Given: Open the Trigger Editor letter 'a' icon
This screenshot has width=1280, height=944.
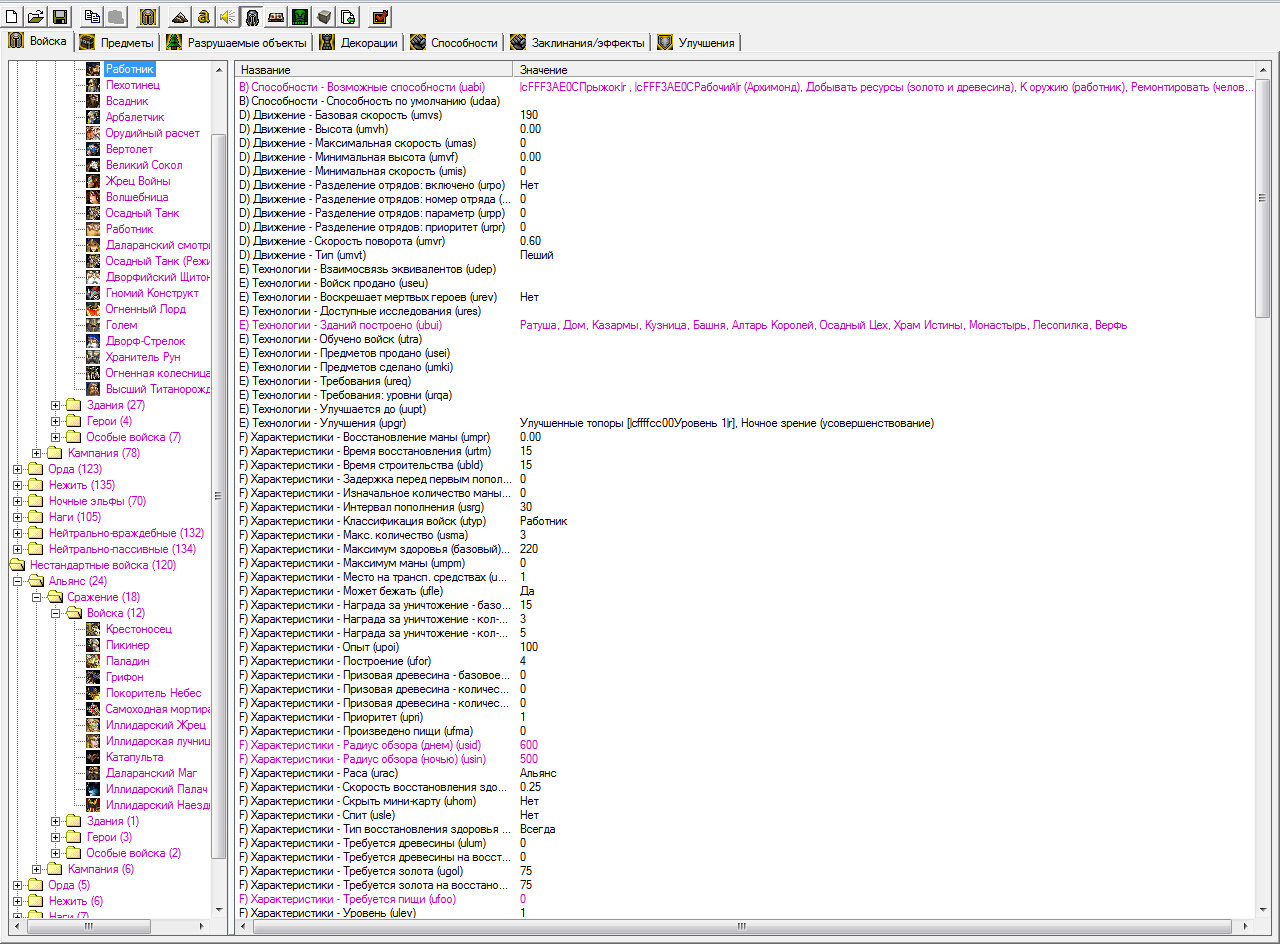Looking at the screenshot, I should tap(203, 16).
